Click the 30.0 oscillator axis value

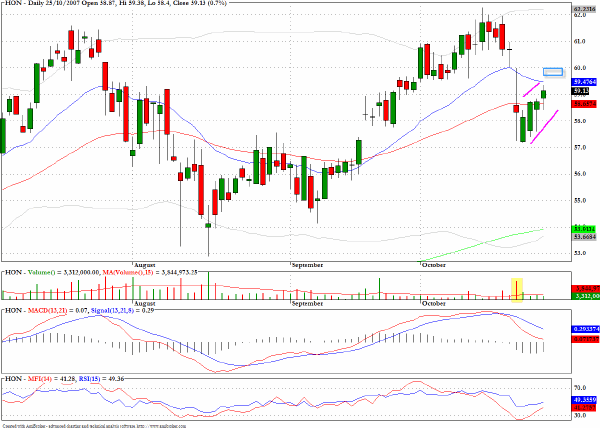click(580, 415)
